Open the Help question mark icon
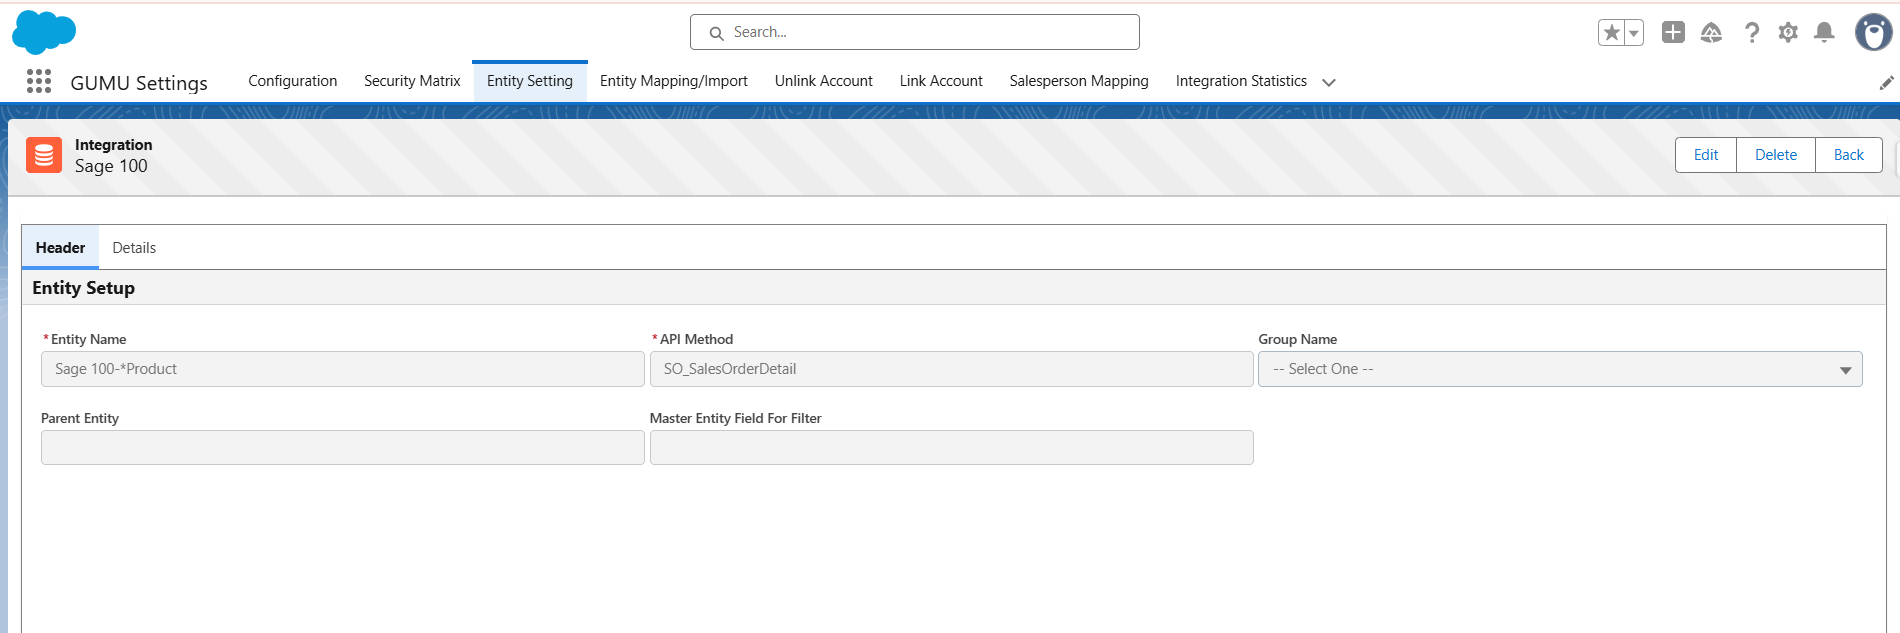 point(1751,33)
